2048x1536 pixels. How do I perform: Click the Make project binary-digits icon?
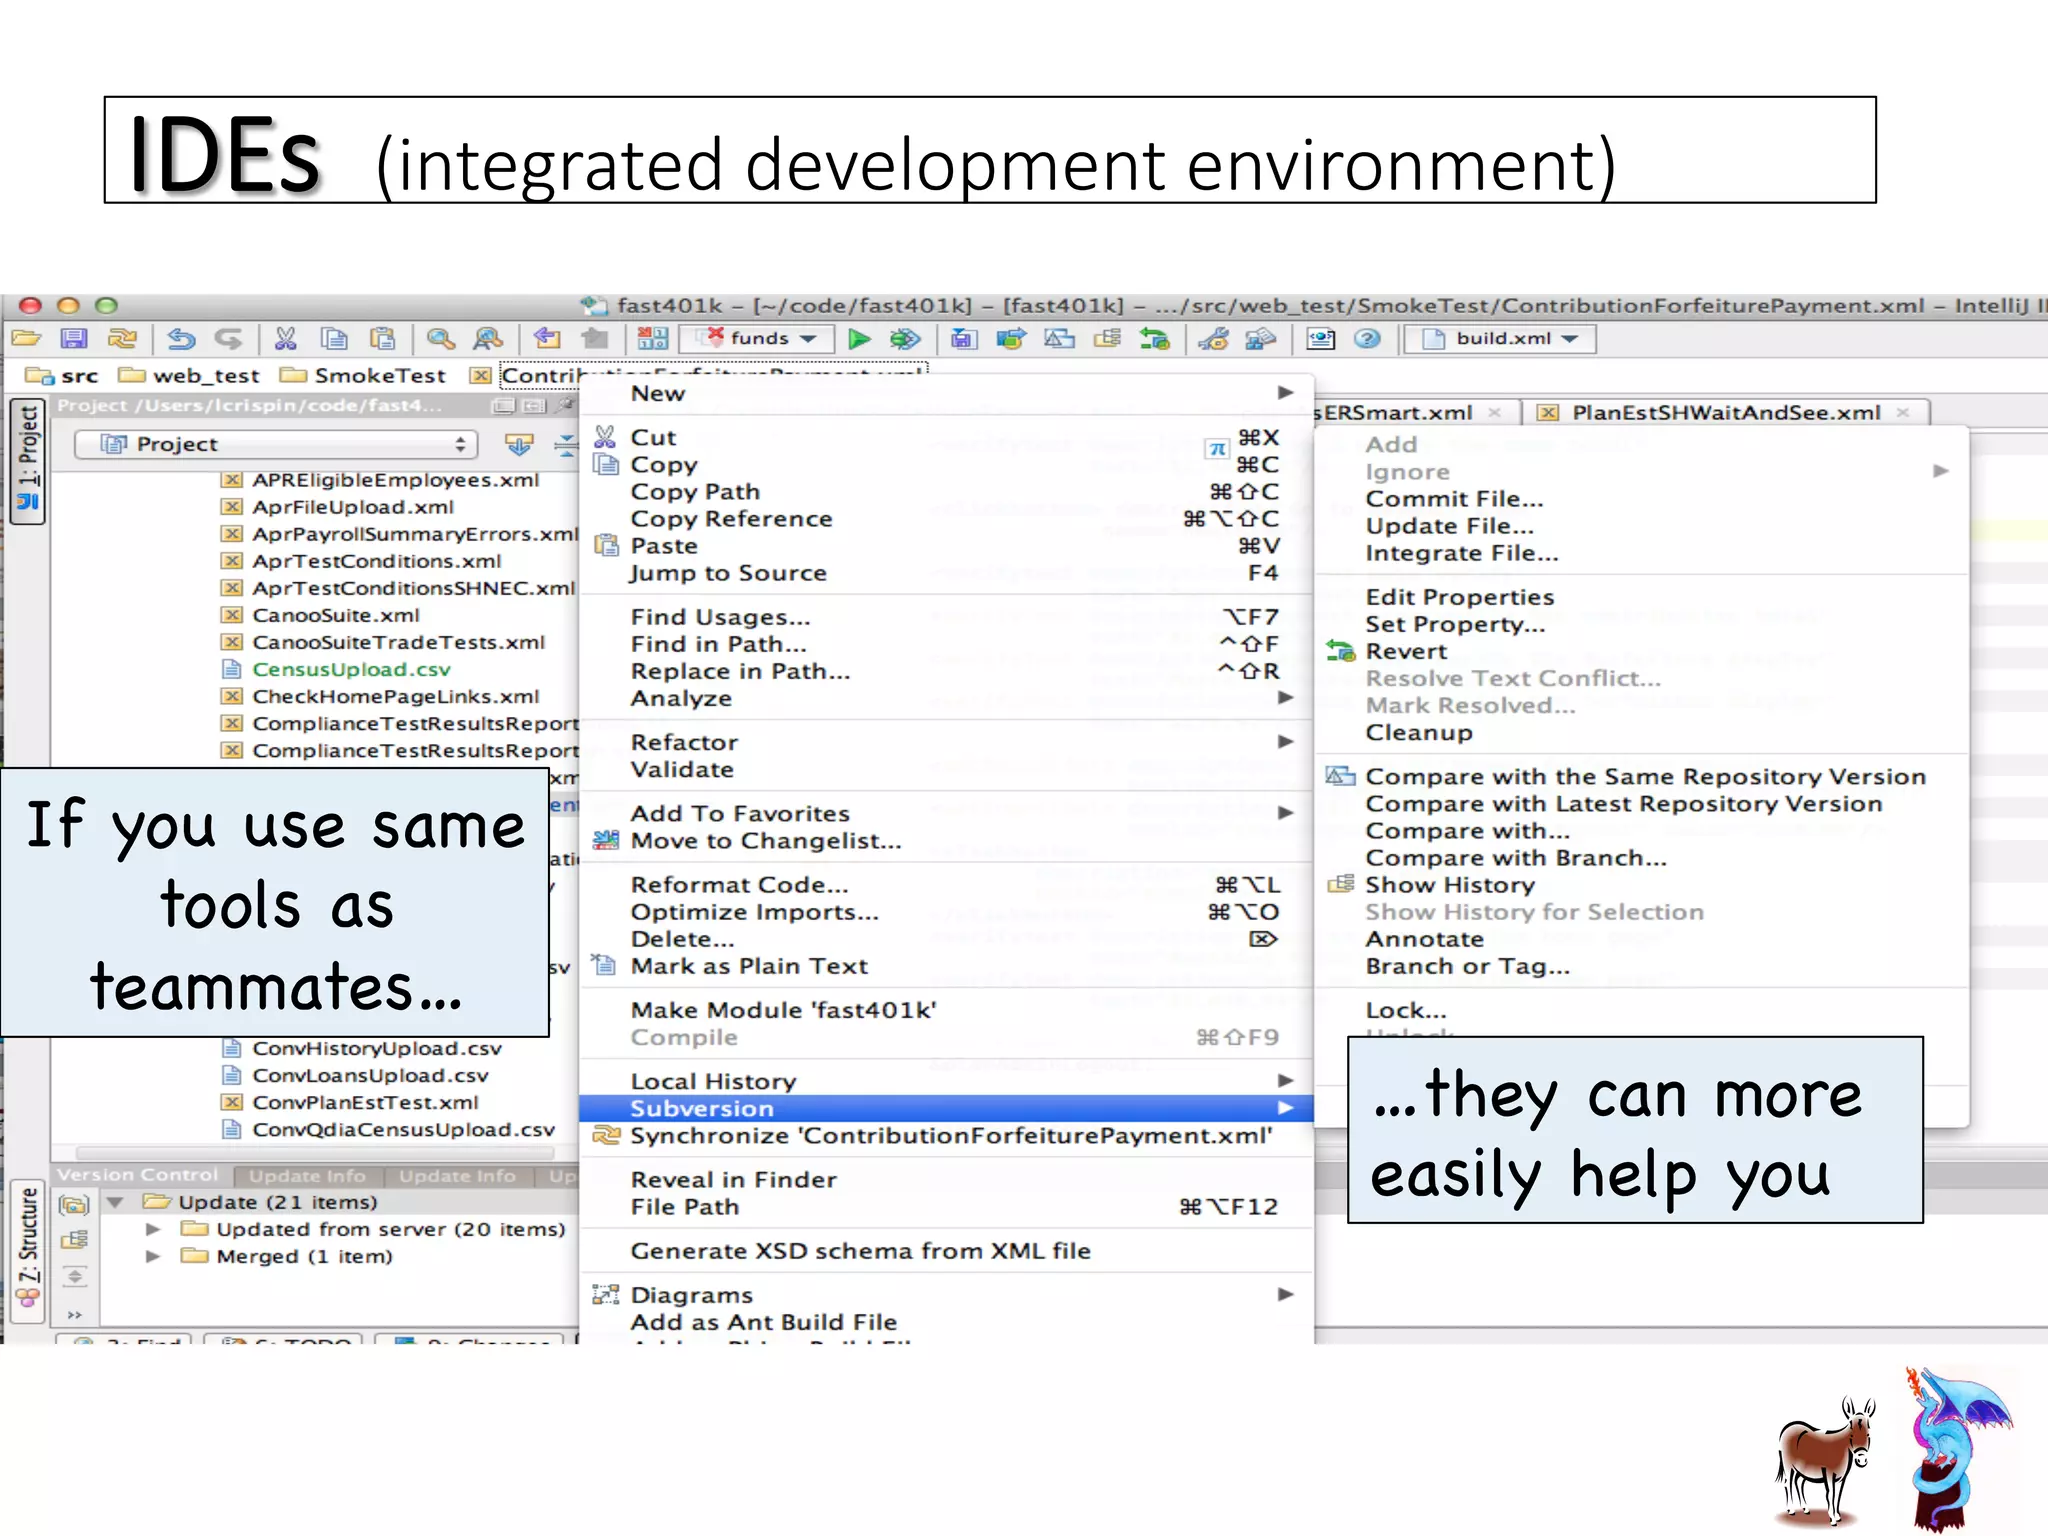pos(652,339)
